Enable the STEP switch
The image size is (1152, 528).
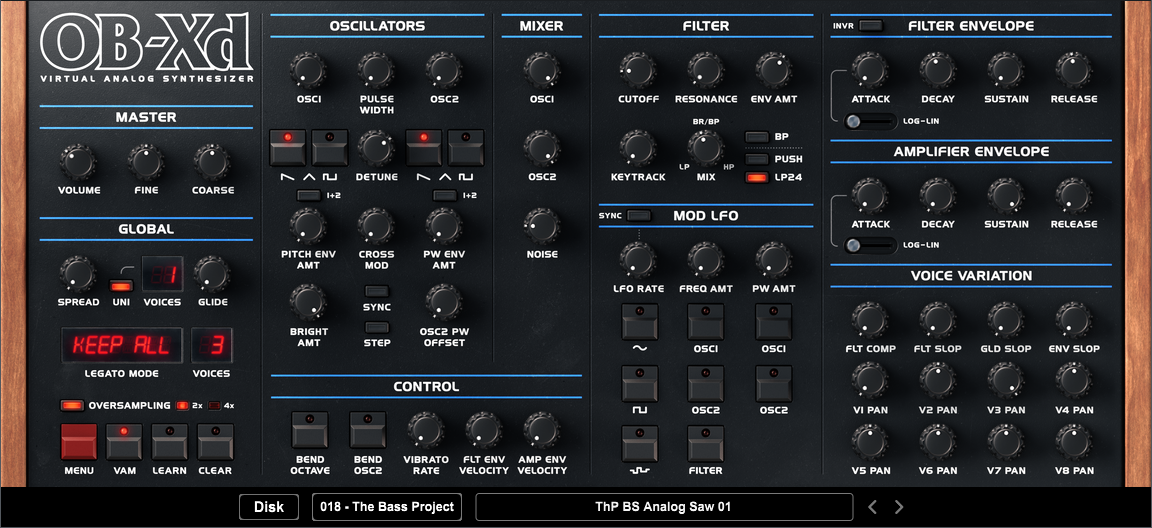[377, 327]
